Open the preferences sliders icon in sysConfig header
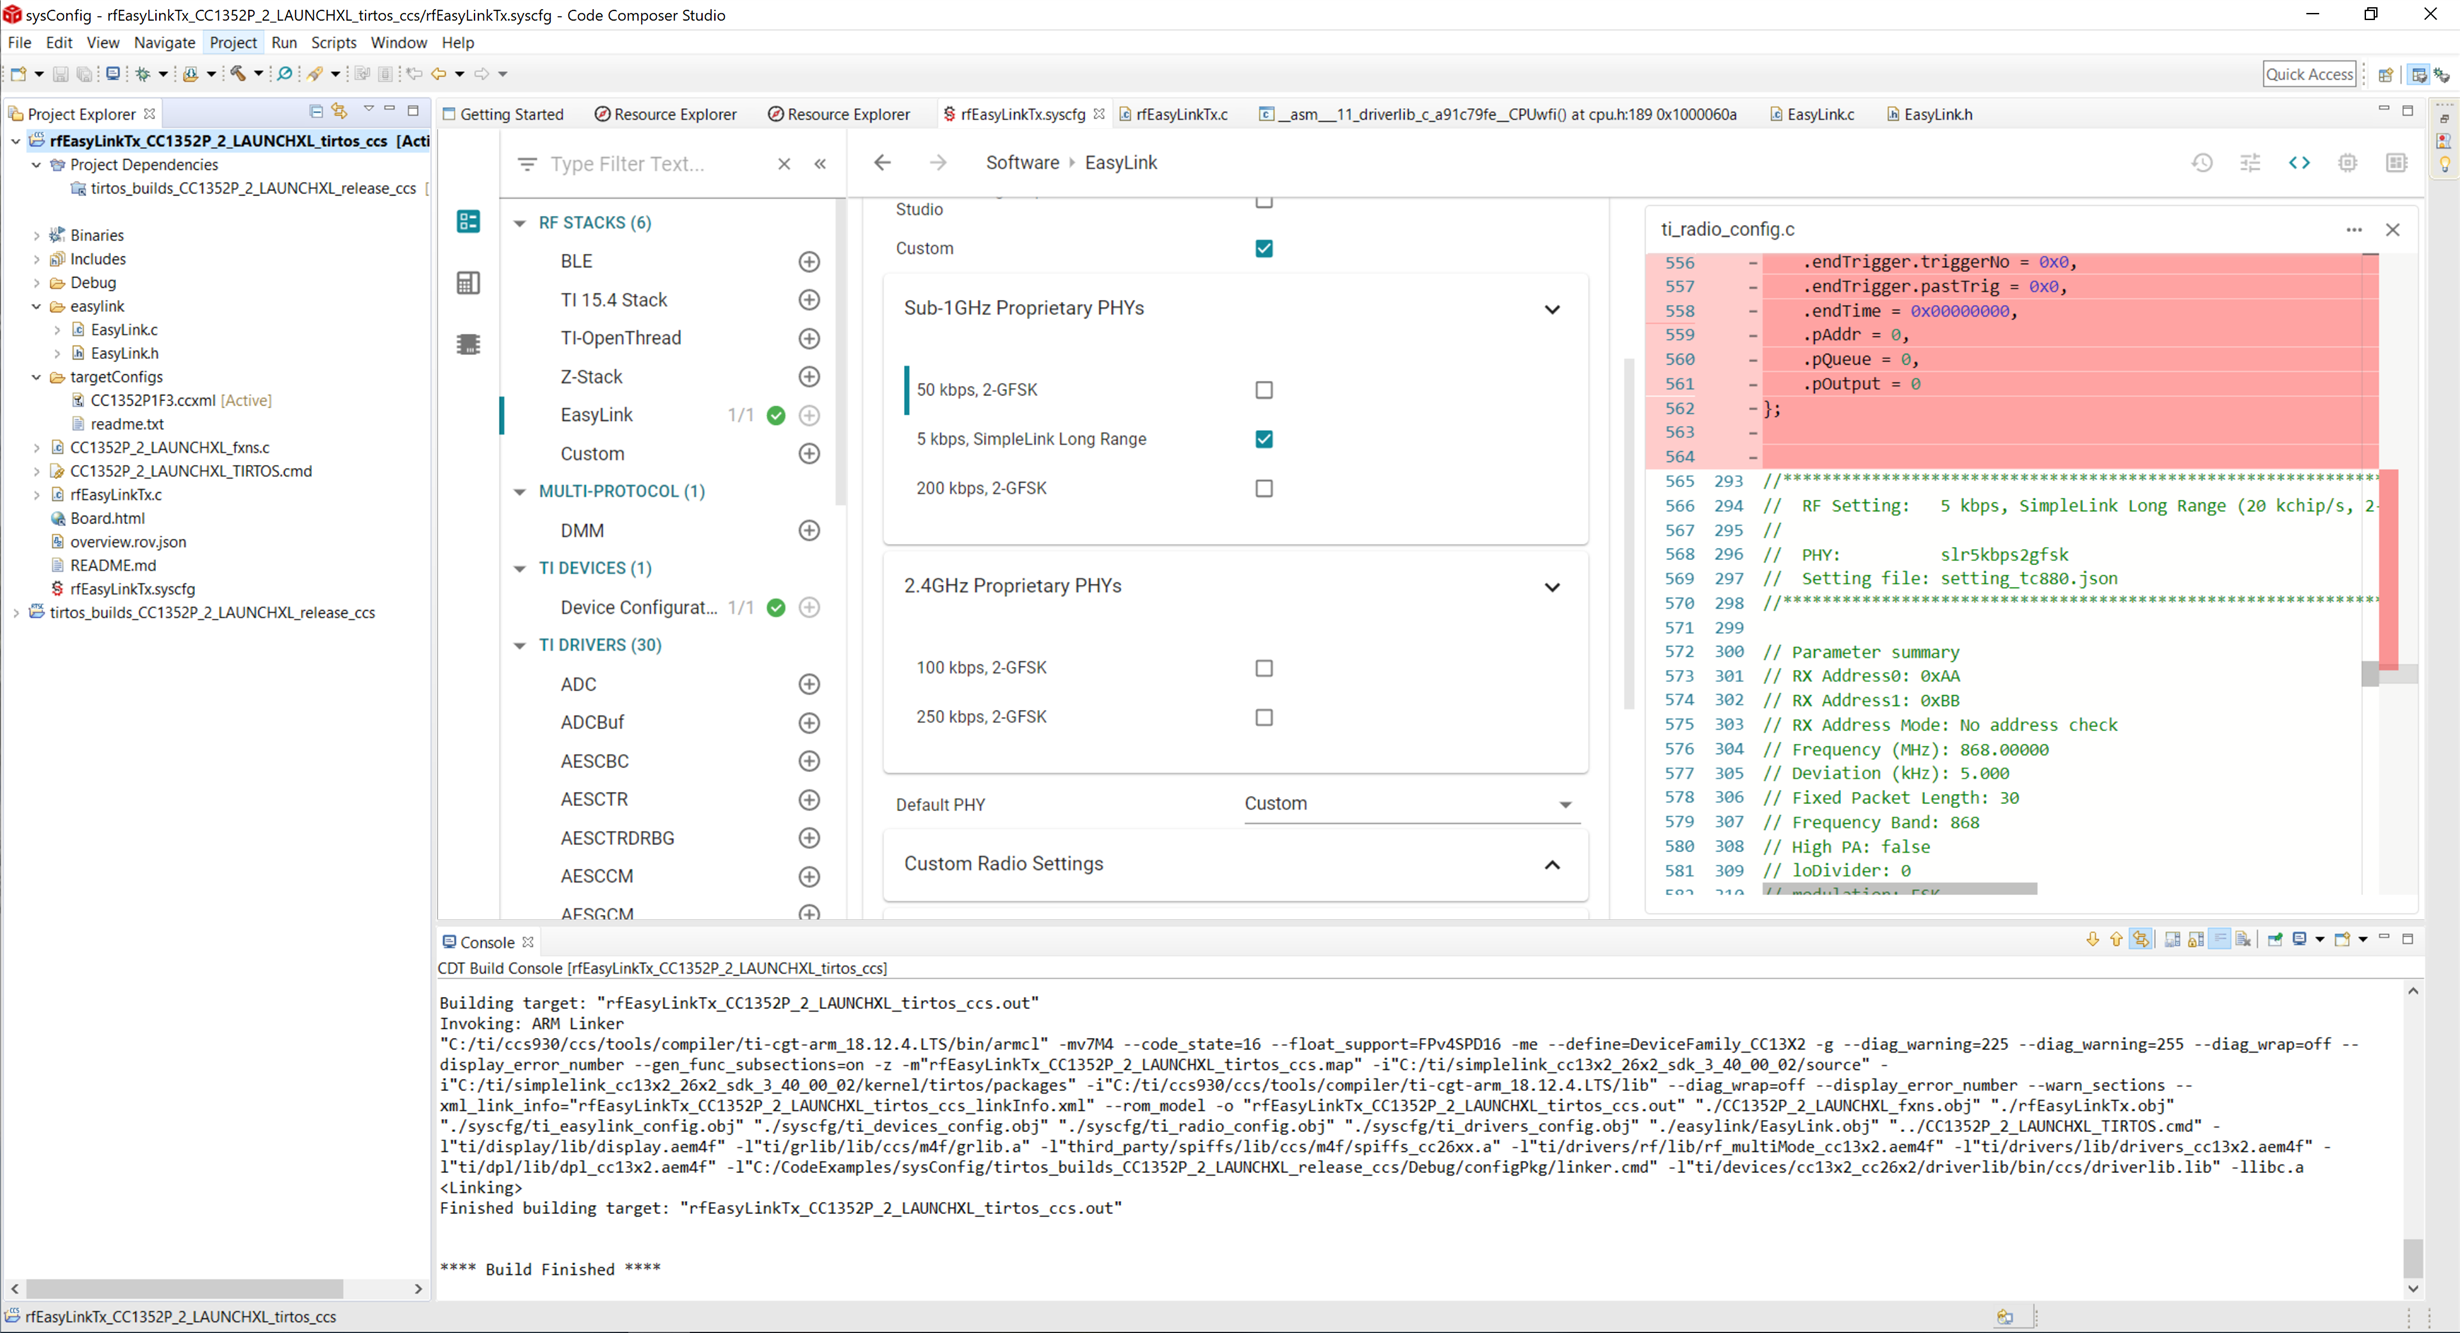 coord(2250,163)
